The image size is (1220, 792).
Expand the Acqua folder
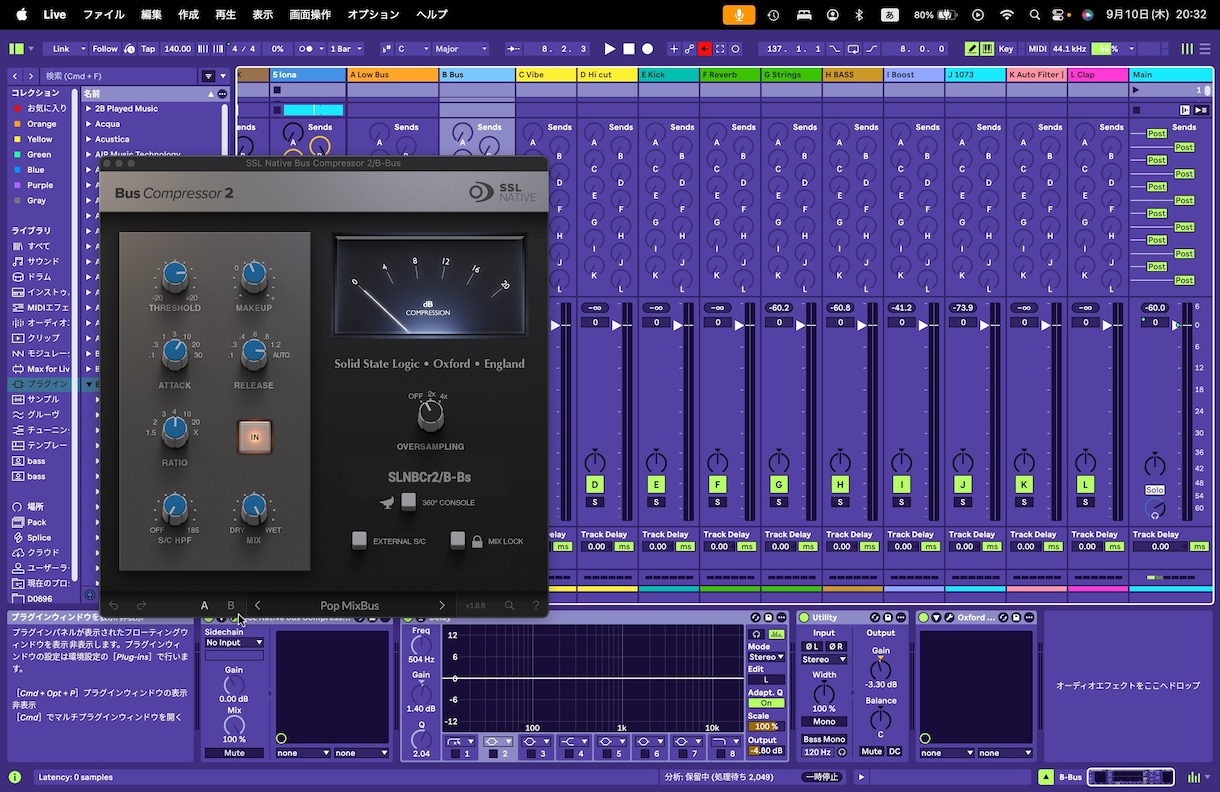pyautogui.click(x=88, y=124)
